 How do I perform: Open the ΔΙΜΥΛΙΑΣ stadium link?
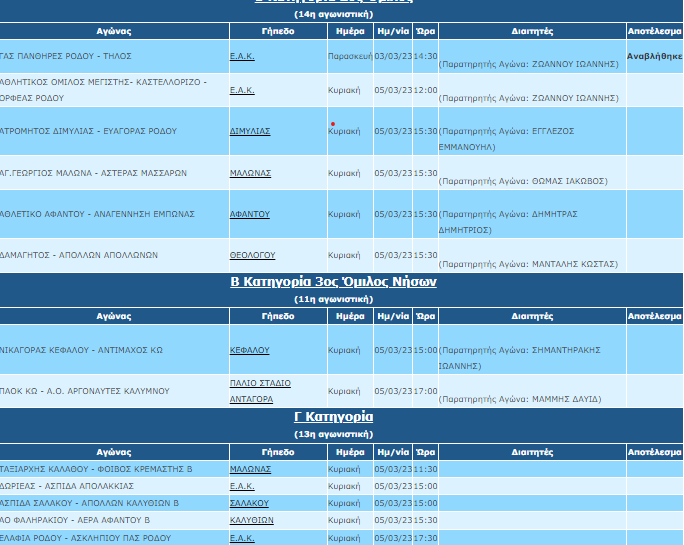pyautogui.click(x=250, y=131)
